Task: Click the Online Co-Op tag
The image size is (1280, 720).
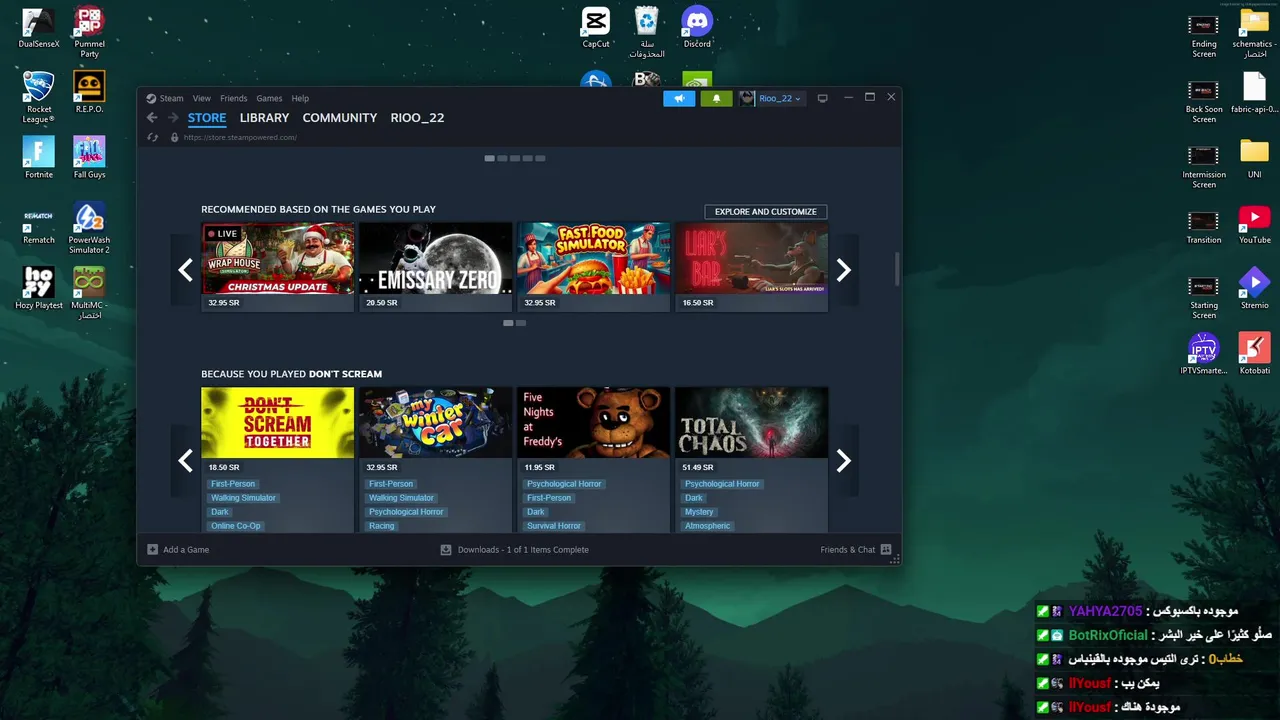Action: (235, 526)
